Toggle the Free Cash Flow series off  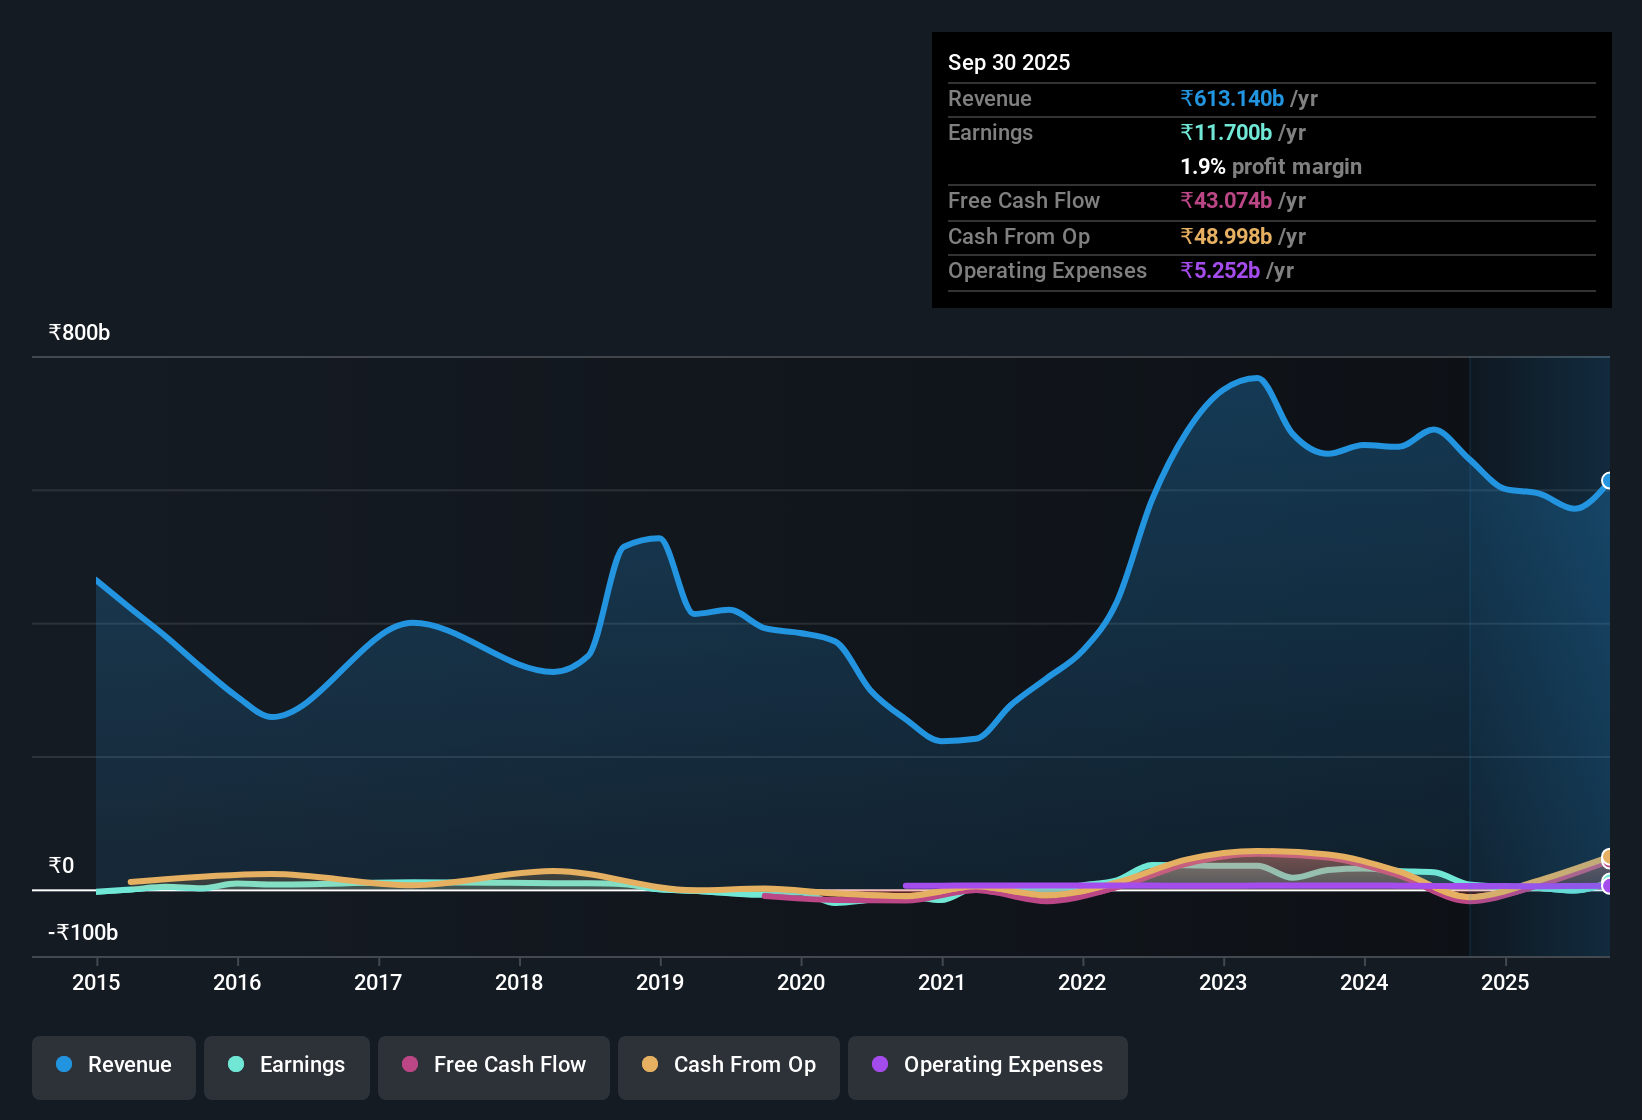click(493, 1065)
